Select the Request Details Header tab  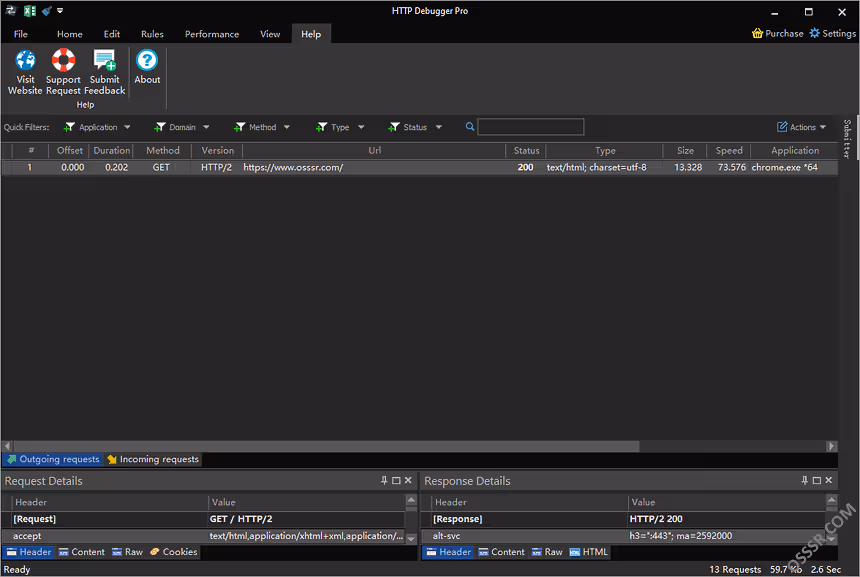tap(29, 552)
